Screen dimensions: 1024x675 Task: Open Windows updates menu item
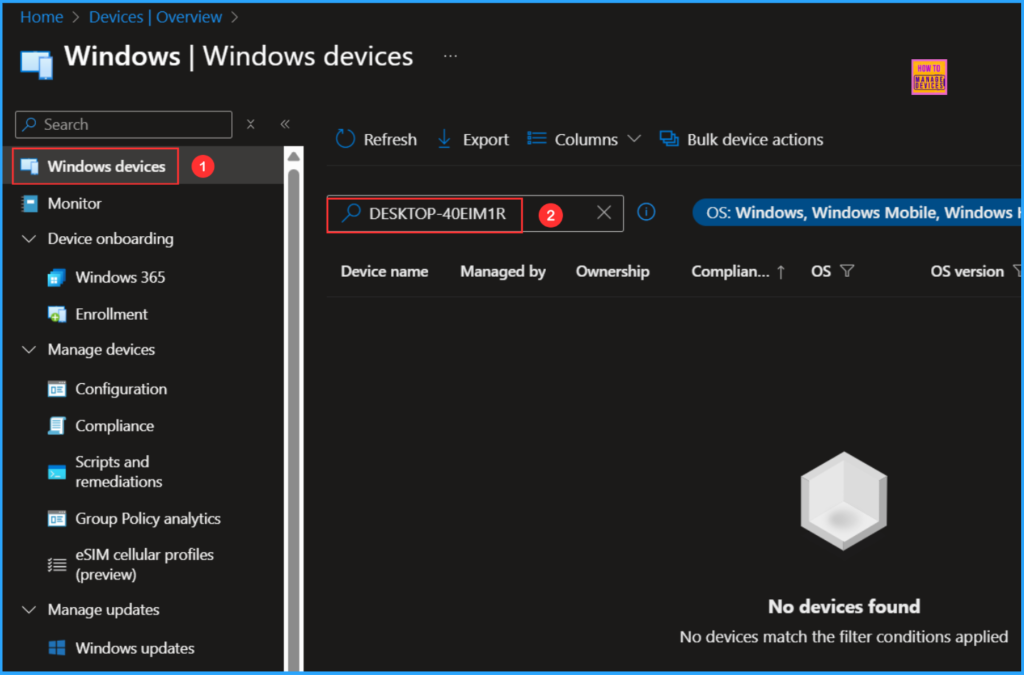(x=135, y=648)
